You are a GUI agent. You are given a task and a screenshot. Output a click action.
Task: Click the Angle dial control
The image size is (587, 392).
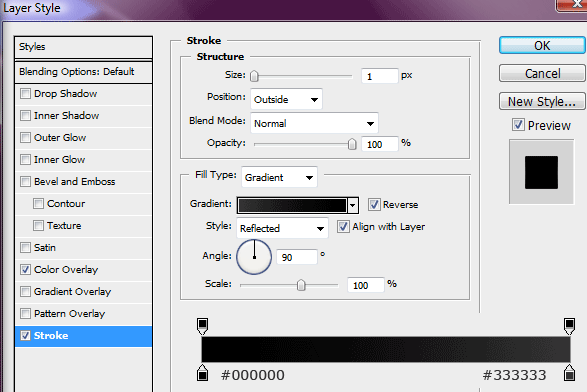254,257
